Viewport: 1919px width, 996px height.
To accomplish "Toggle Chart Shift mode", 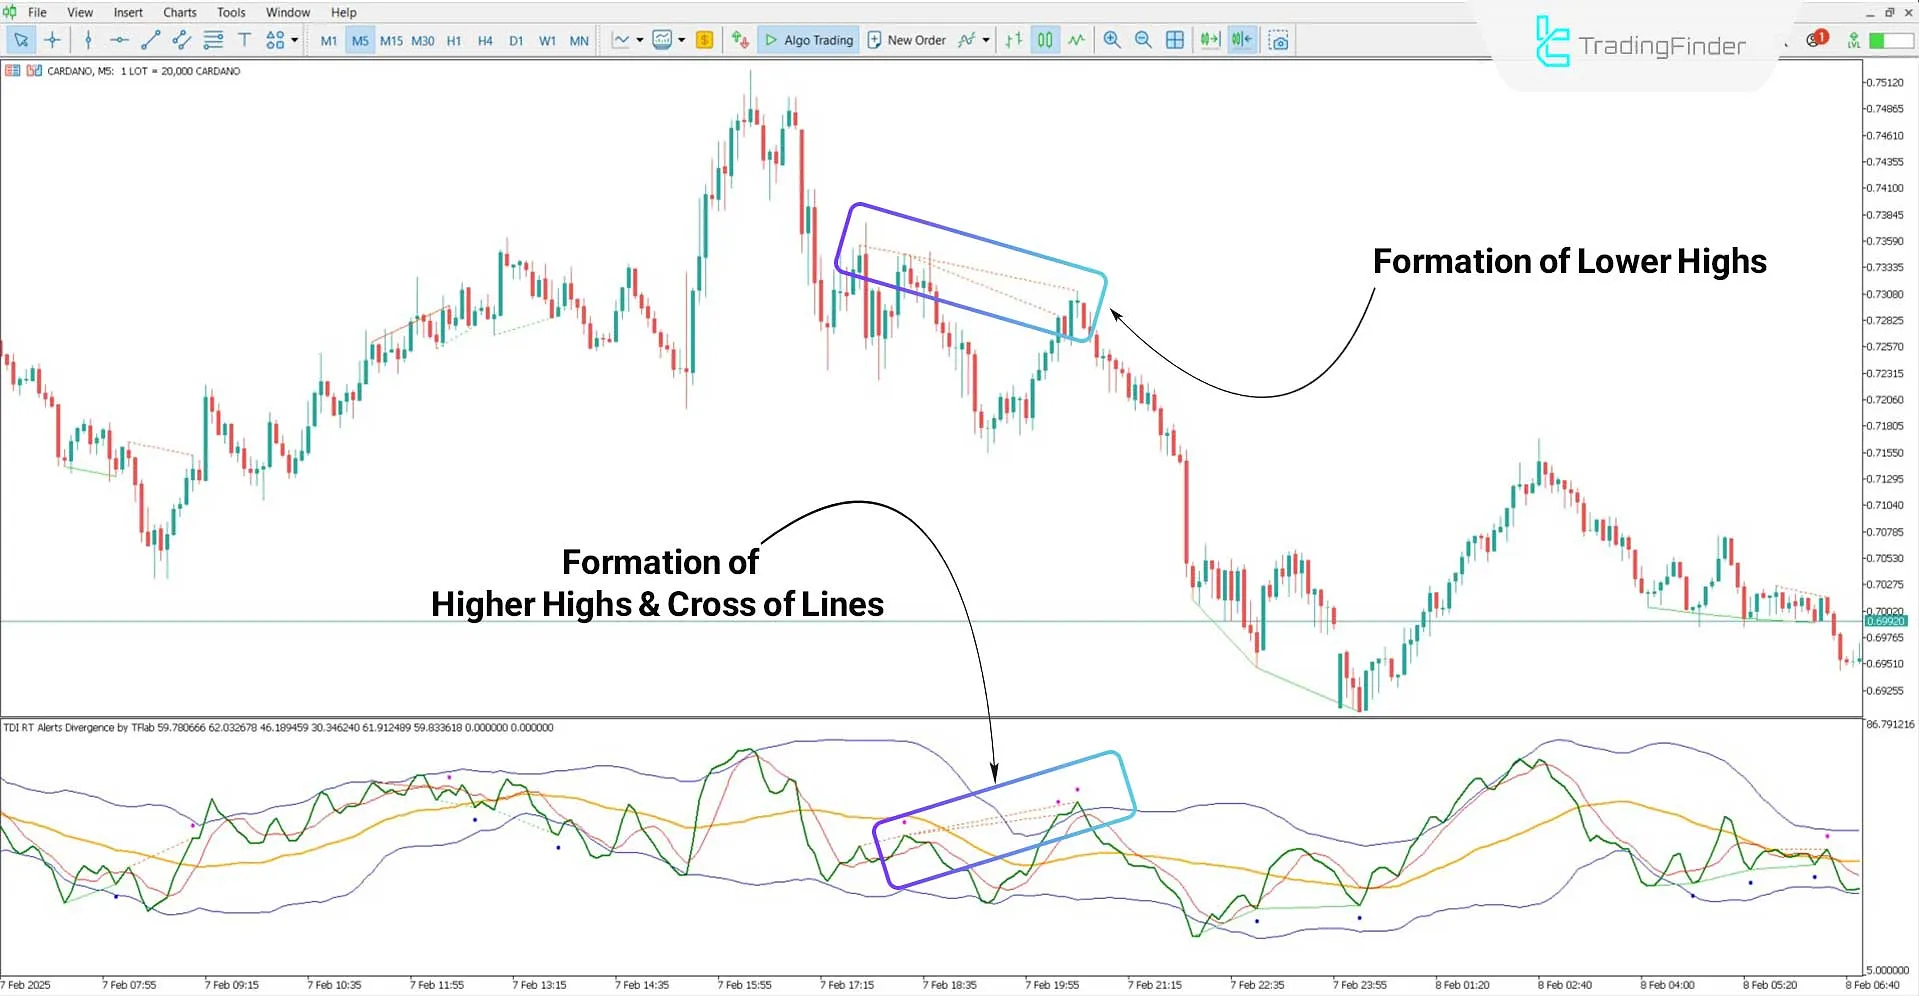I will pos(1241,40).
